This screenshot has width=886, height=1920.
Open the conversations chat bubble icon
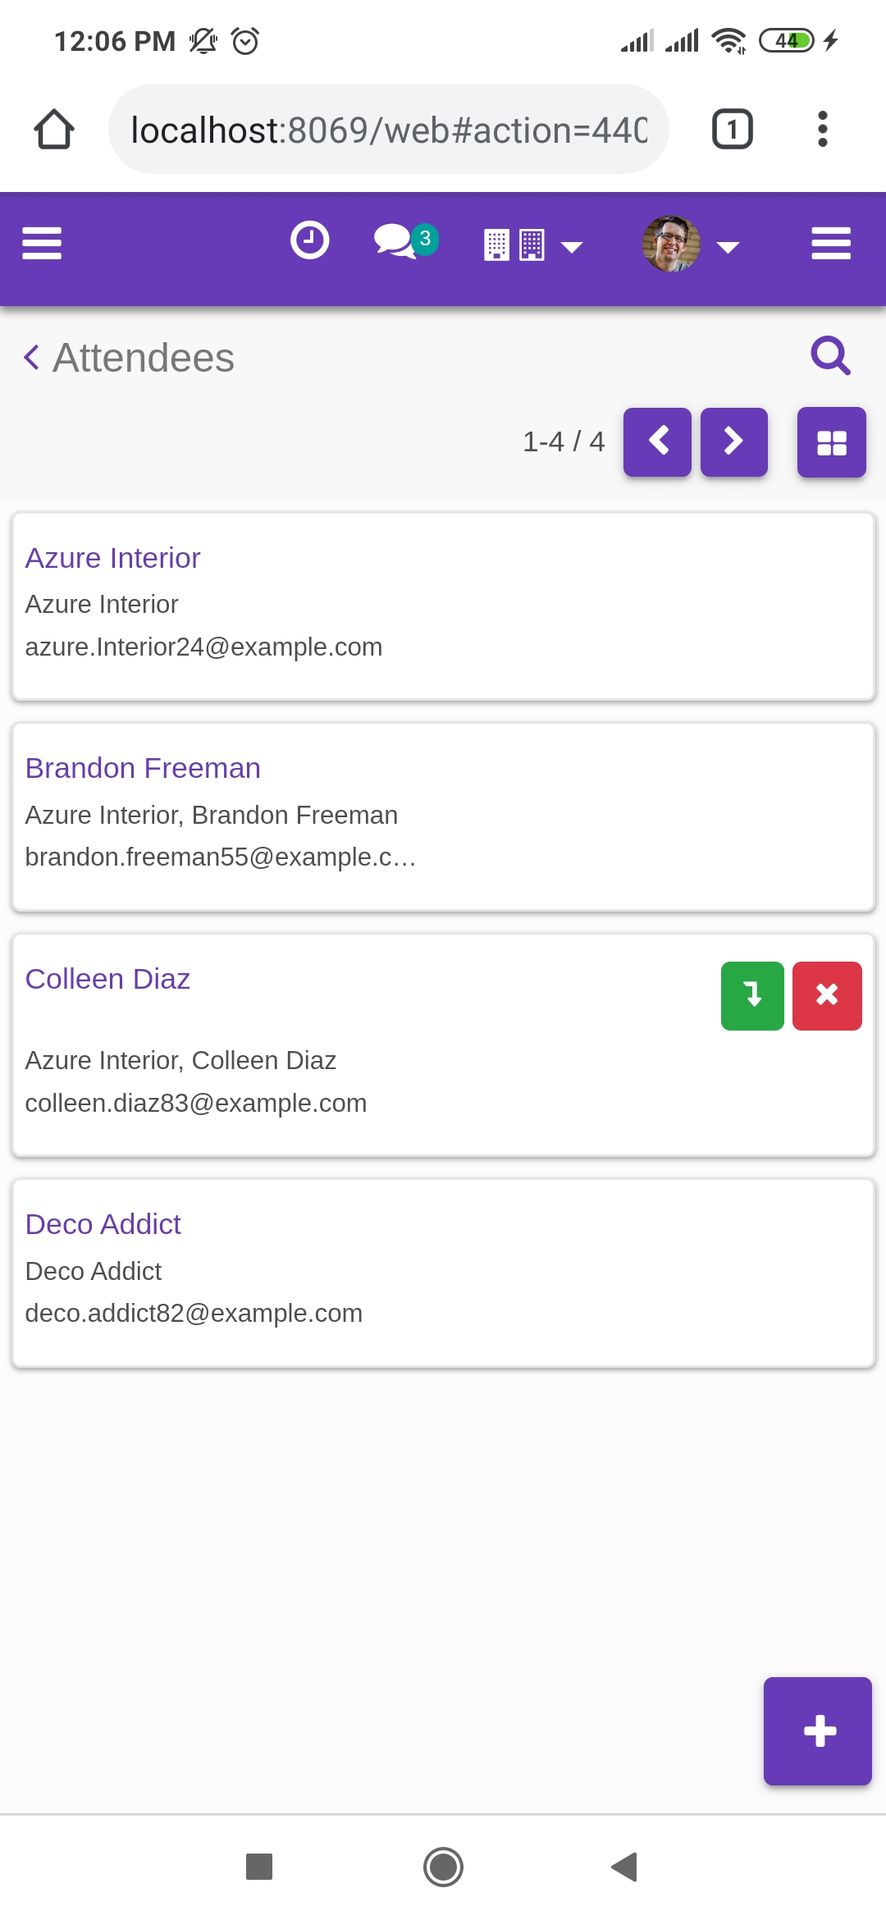pyautogui.click(x=405, y=241)
